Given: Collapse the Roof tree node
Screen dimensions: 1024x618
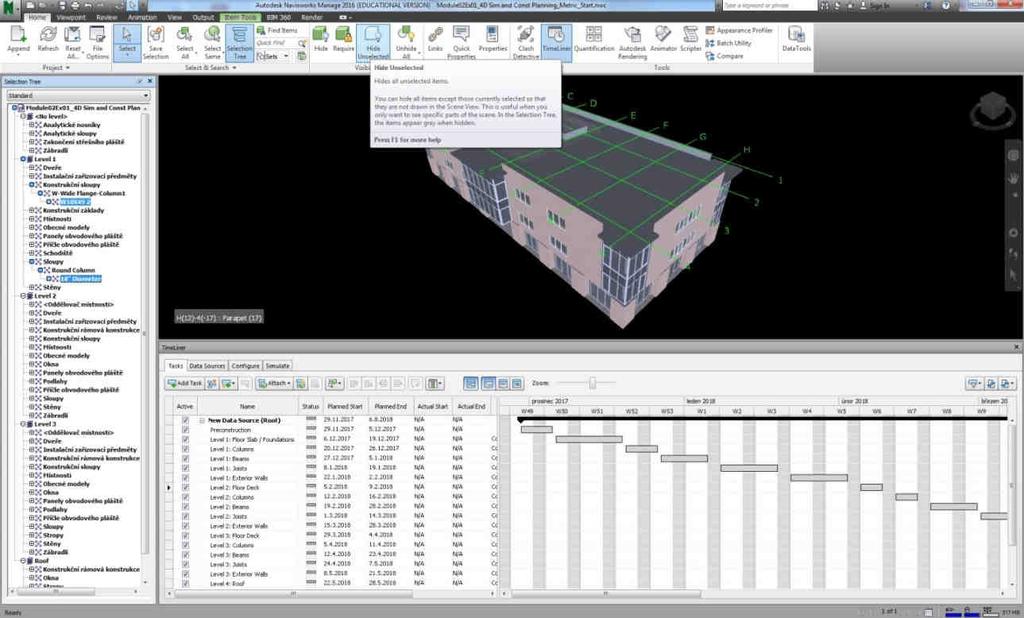Looking at the screenshot, I should [x=23, y=561].
